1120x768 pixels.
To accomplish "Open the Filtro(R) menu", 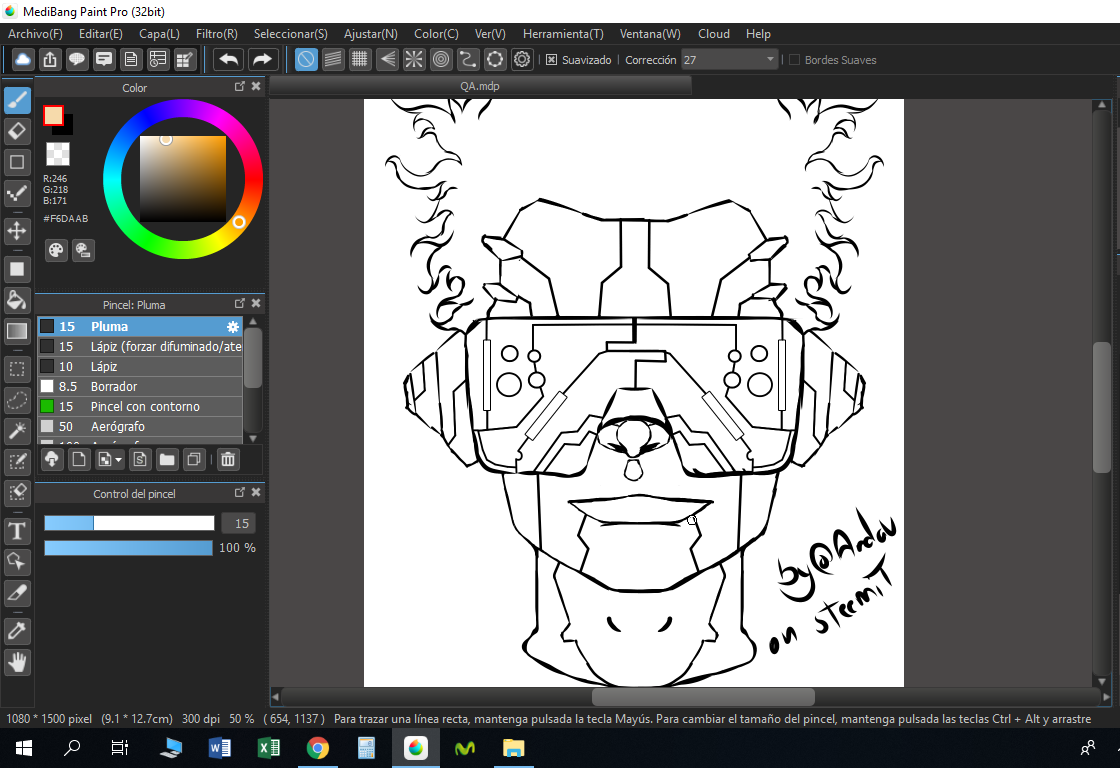I will pyautogui.click(x=216, y=34).
